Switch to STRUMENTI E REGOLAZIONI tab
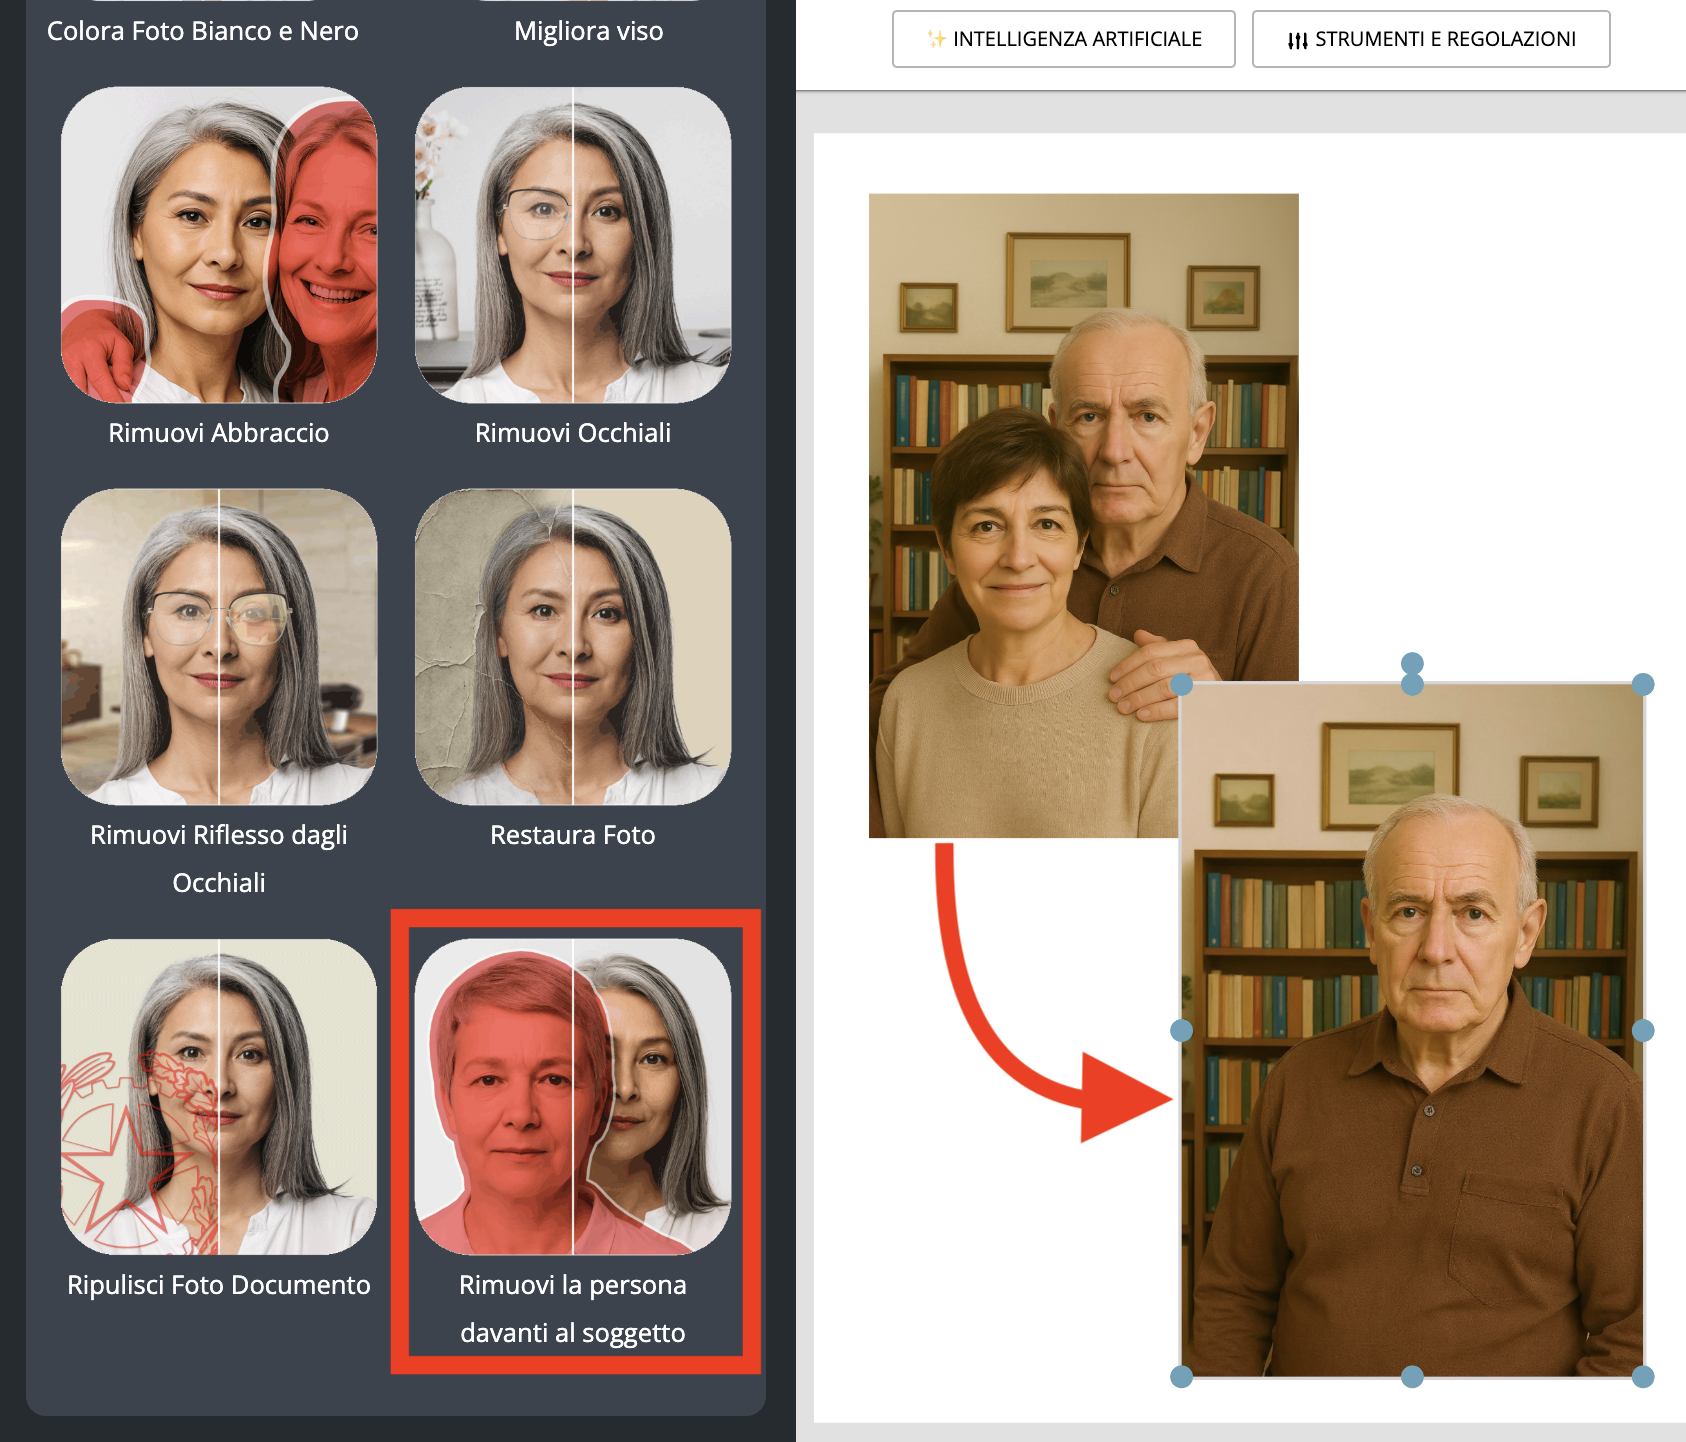Screen dimensions: 1686x1442 click(1430, 39)
